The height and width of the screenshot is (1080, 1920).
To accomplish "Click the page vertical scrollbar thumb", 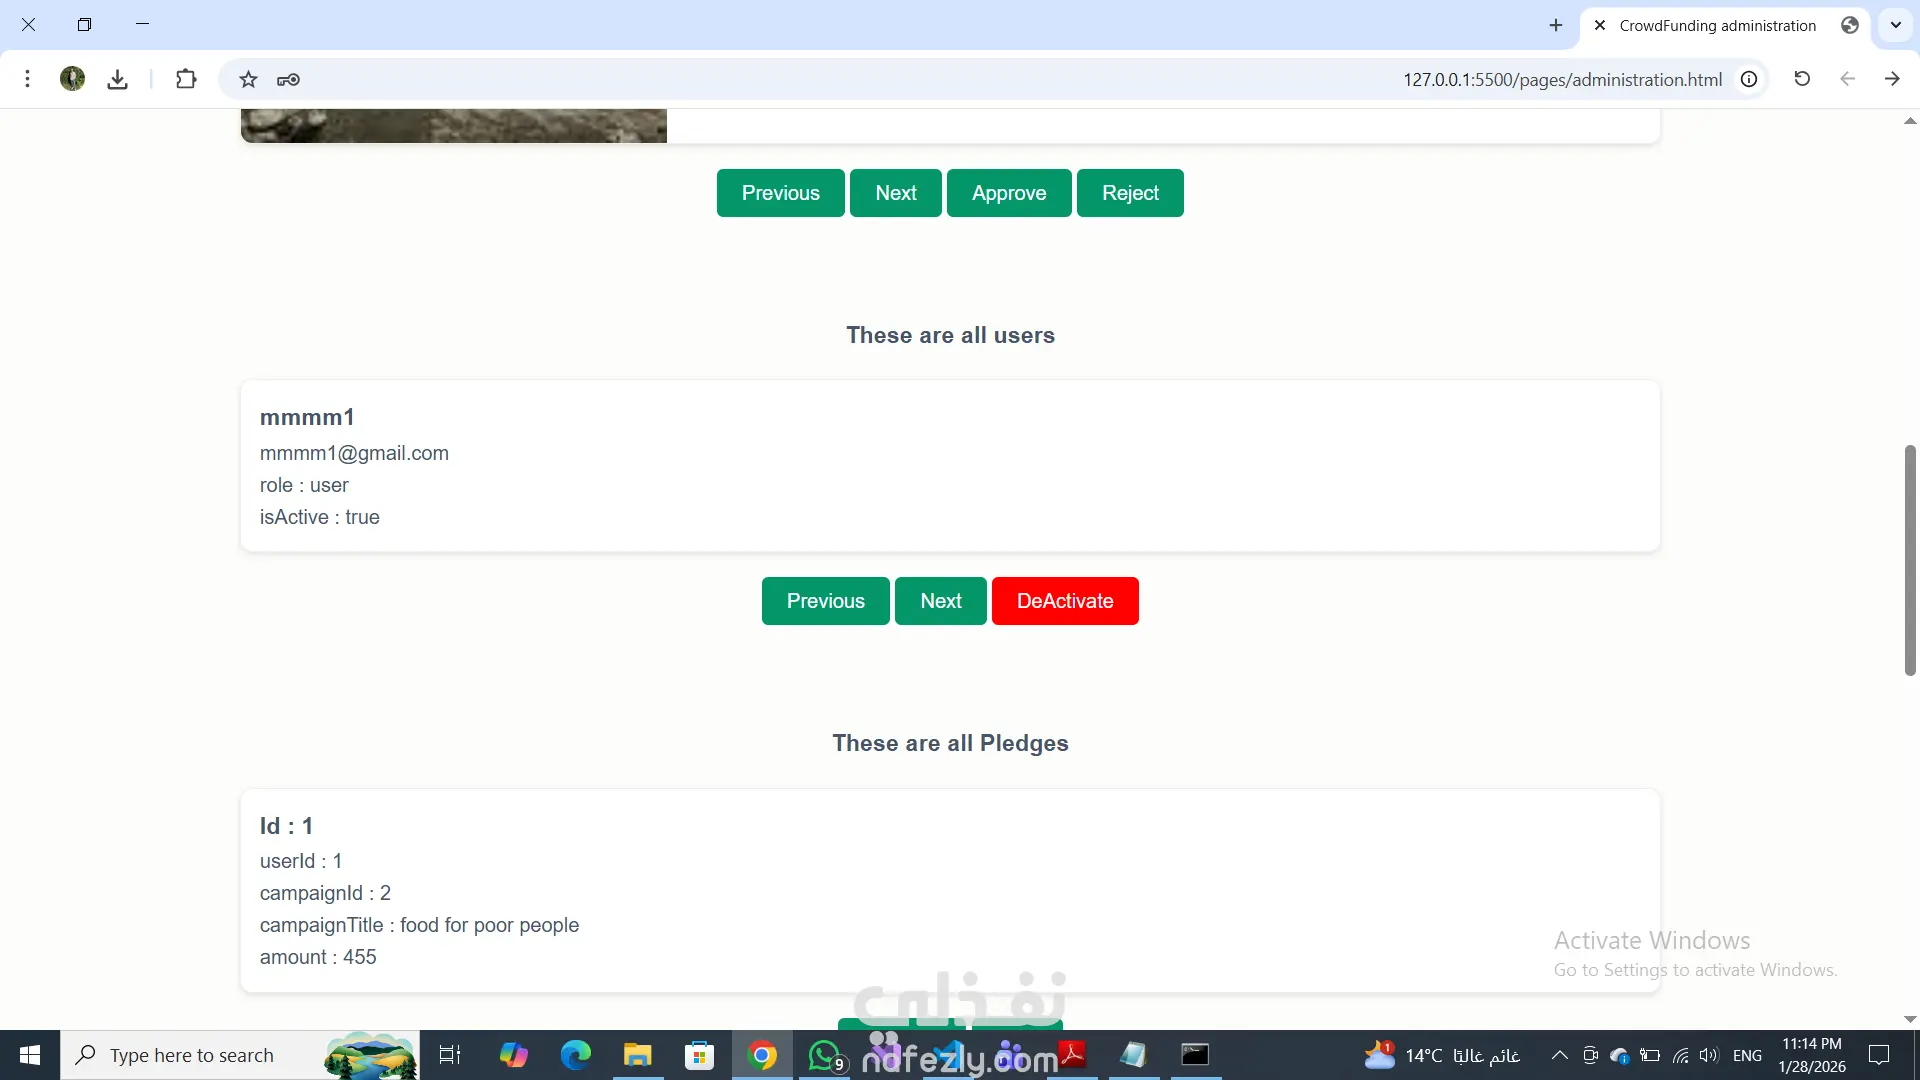I will pos(1910,560).
